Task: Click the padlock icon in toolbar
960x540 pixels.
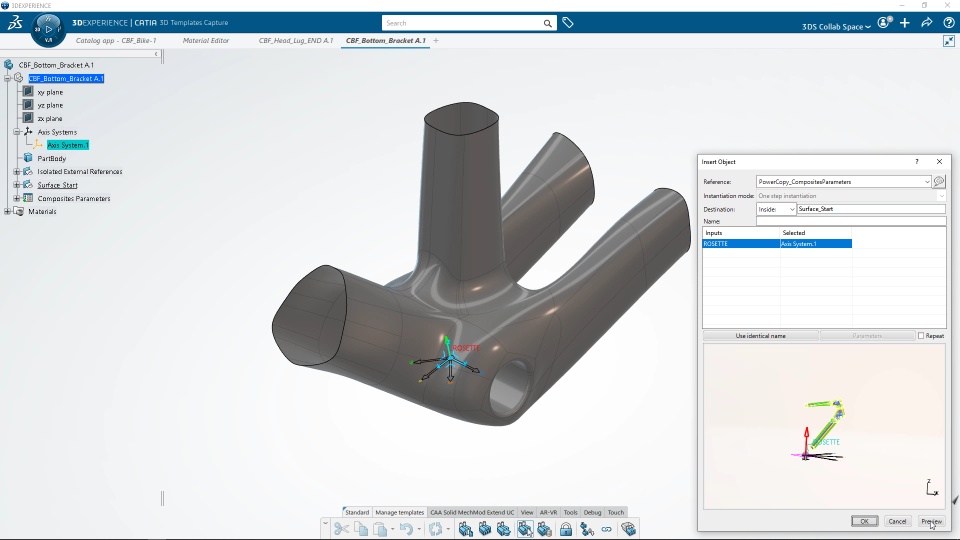Action: pyautogui.click(x=566, y=529)
